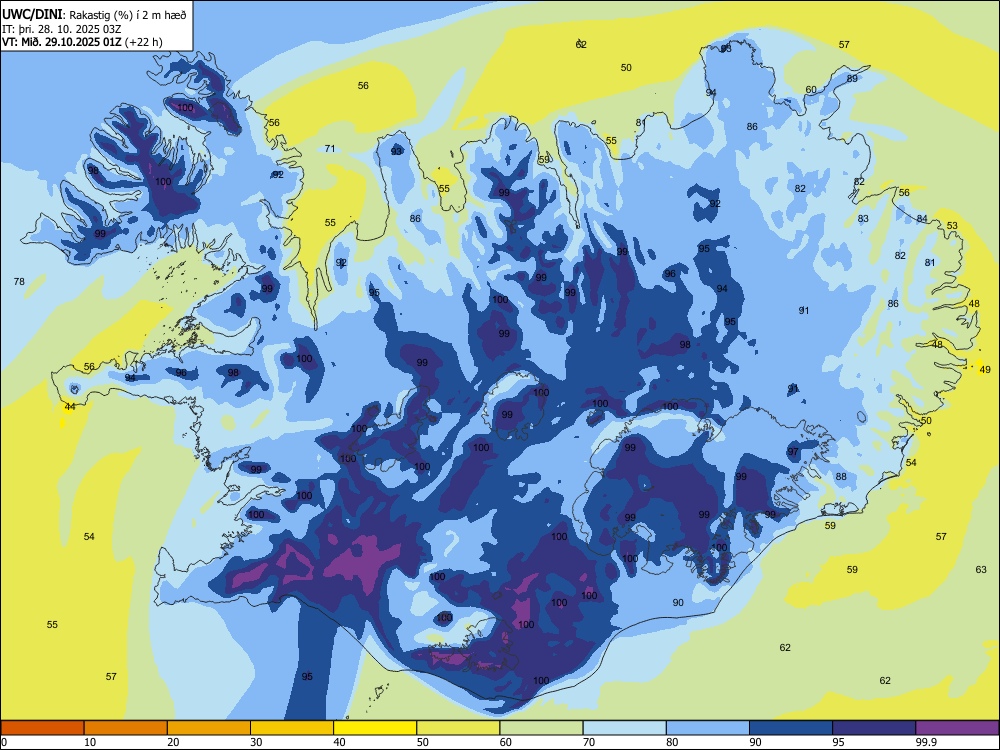1000x750 pixels.
Task: Click the map value '53'
Action: pos(952,226)
